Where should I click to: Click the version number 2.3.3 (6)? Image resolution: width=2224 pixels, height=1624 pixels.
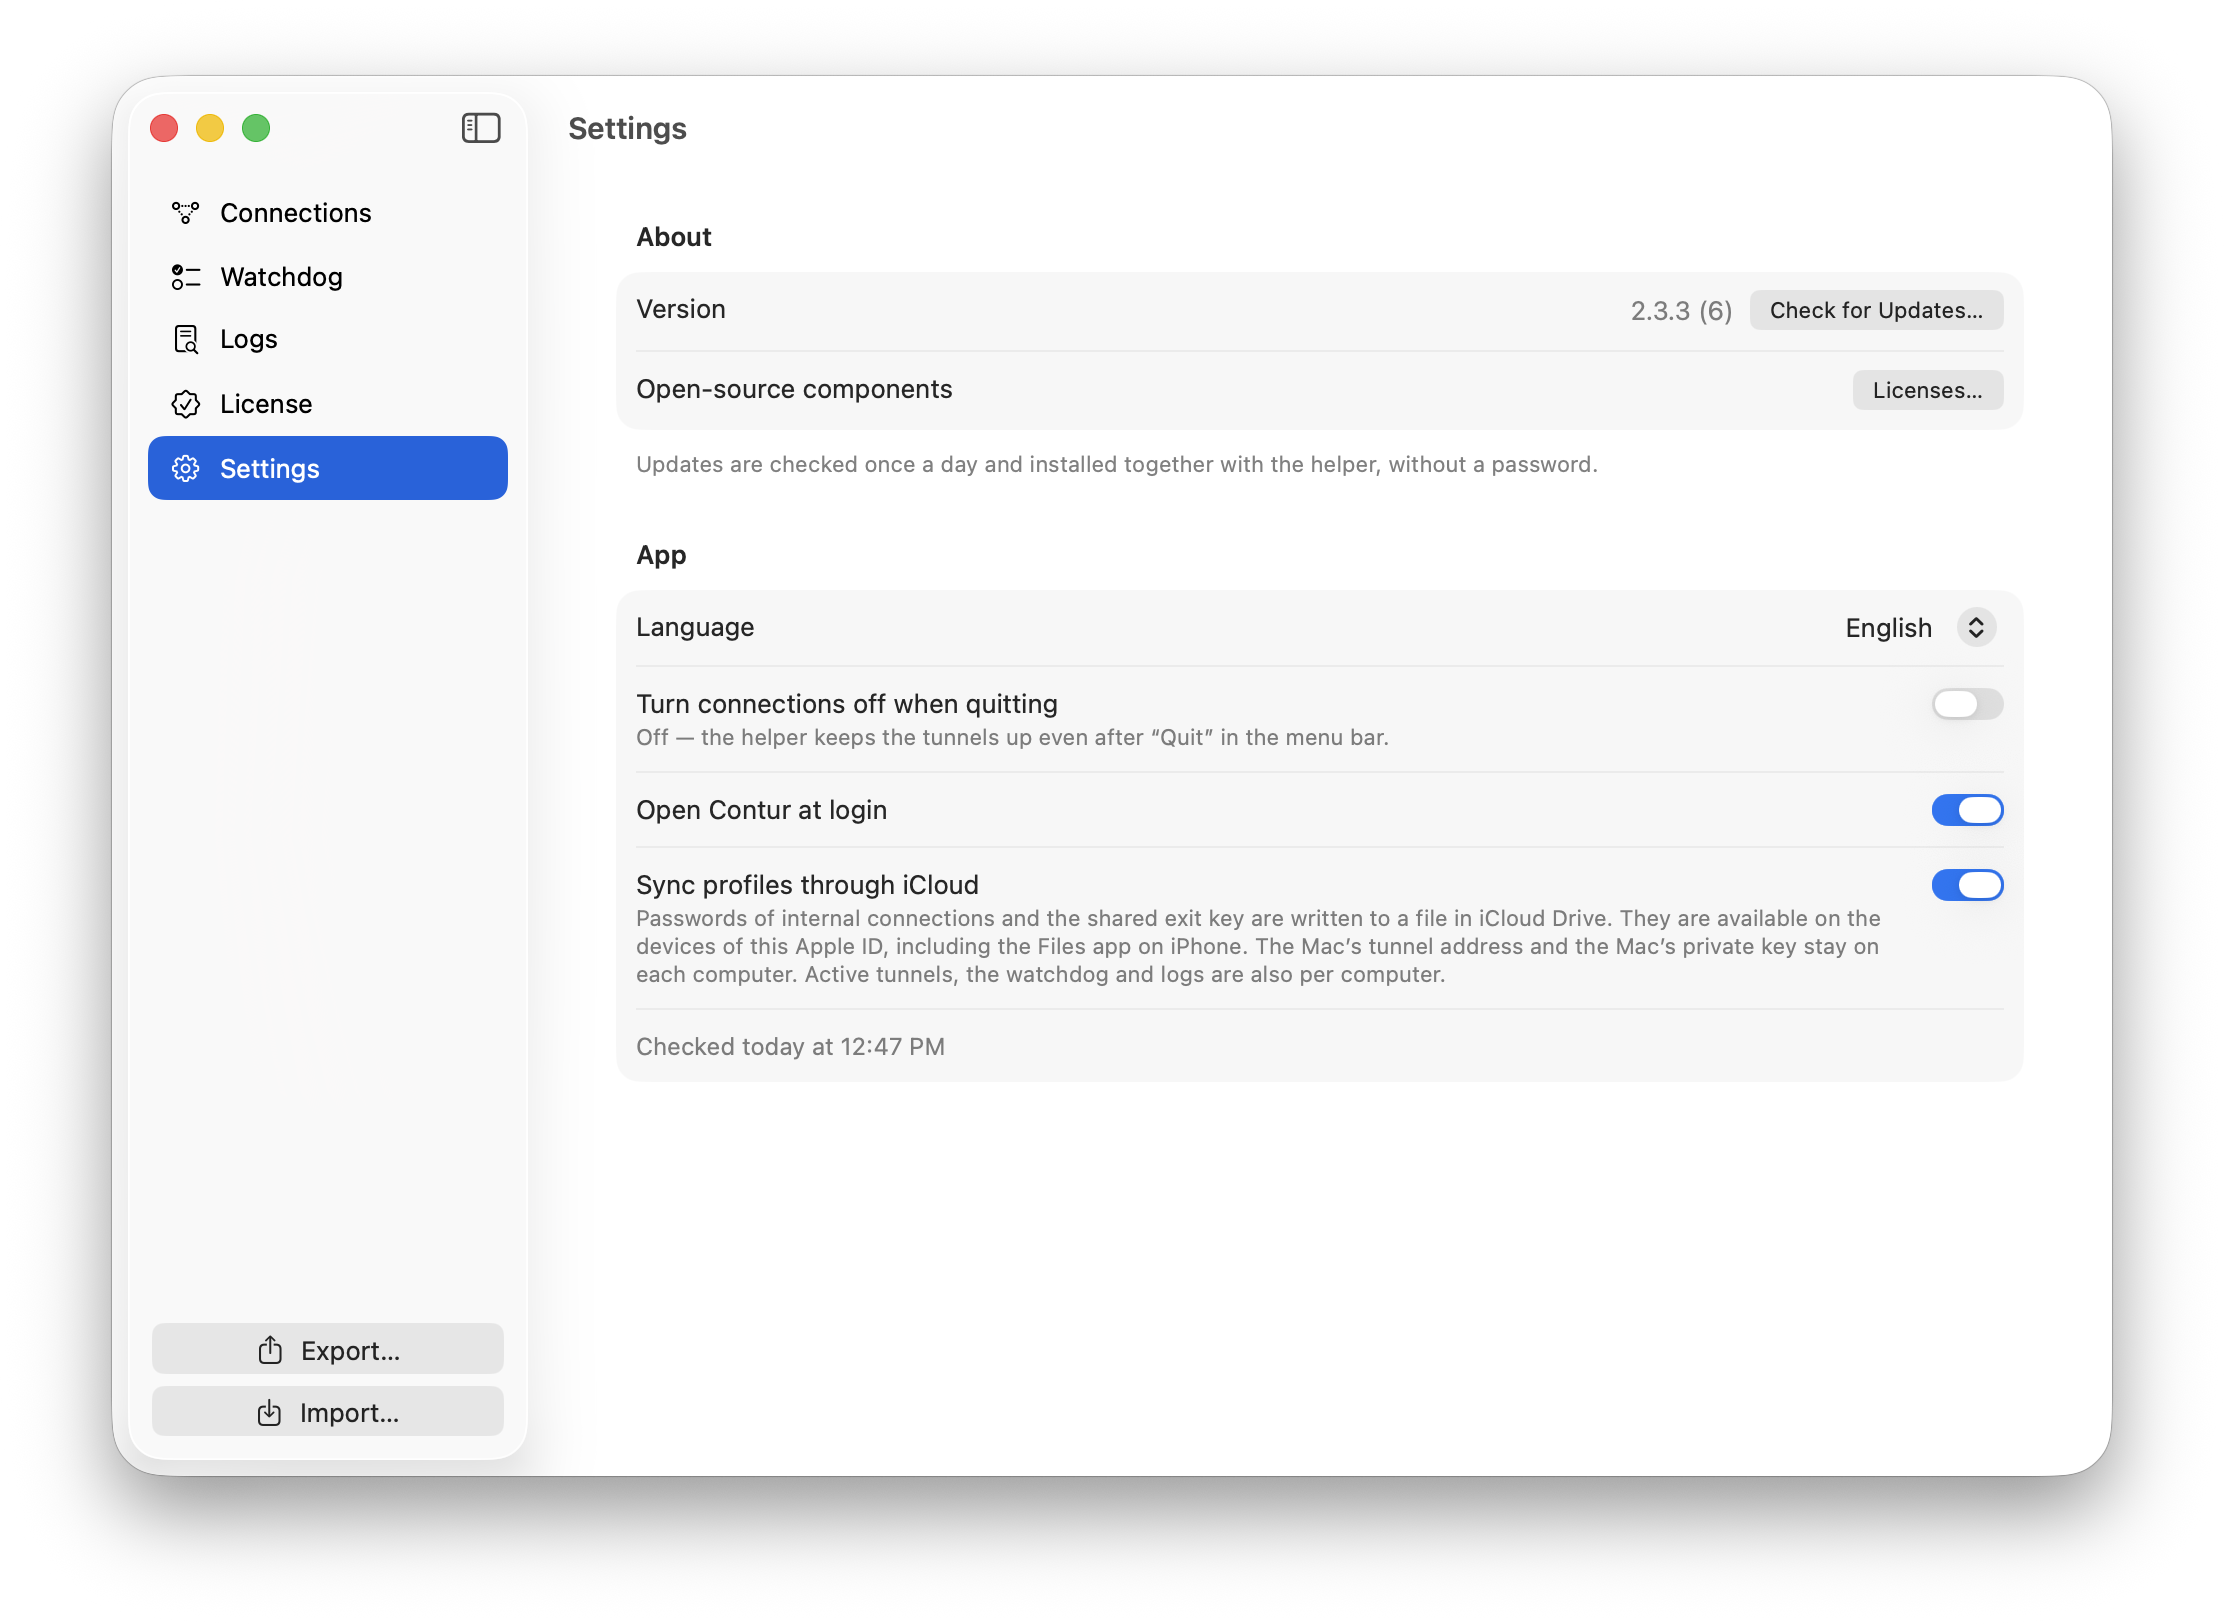(1681, 311)
